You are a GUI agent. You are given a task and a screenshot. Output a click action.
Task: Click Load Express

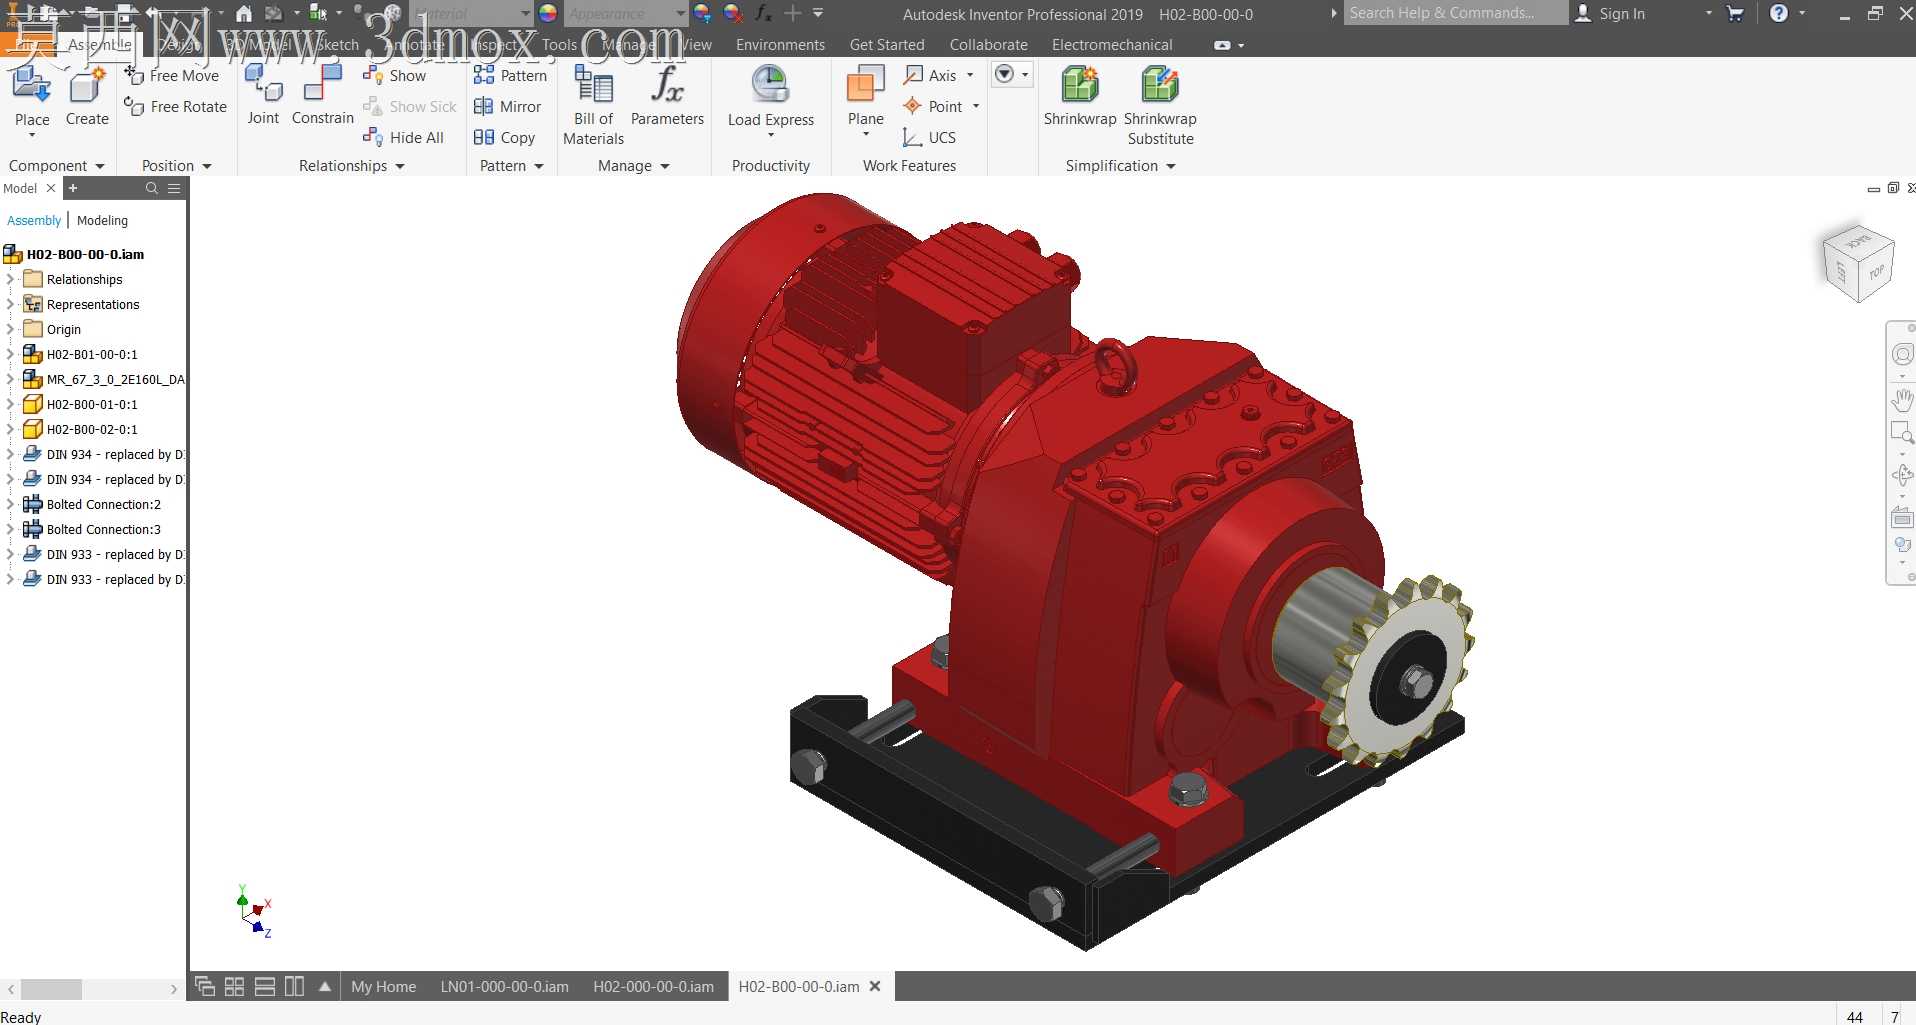(x=771, y=101)
